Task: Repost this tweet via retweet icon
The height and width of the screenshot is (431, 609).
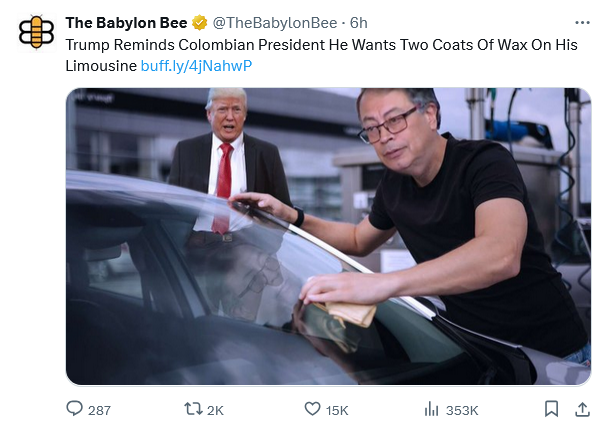Action: [x=193, y=409]
